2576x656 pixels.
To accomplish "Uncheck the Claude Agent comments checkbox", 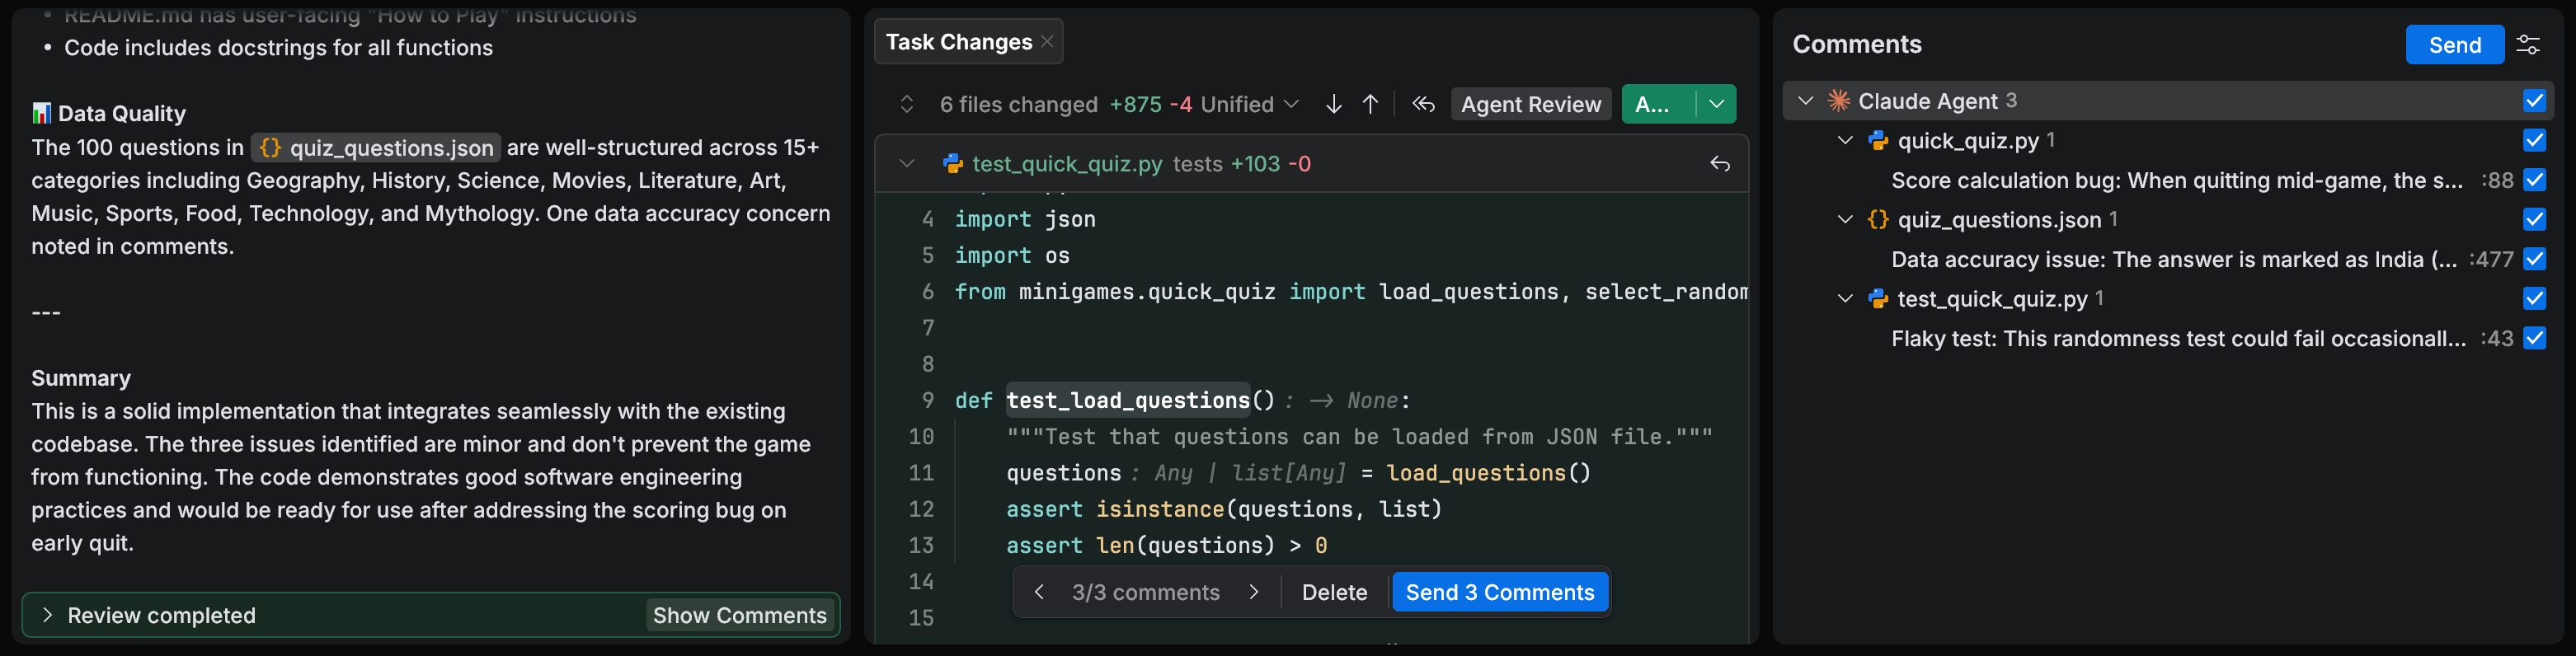I will [2533, 101].
